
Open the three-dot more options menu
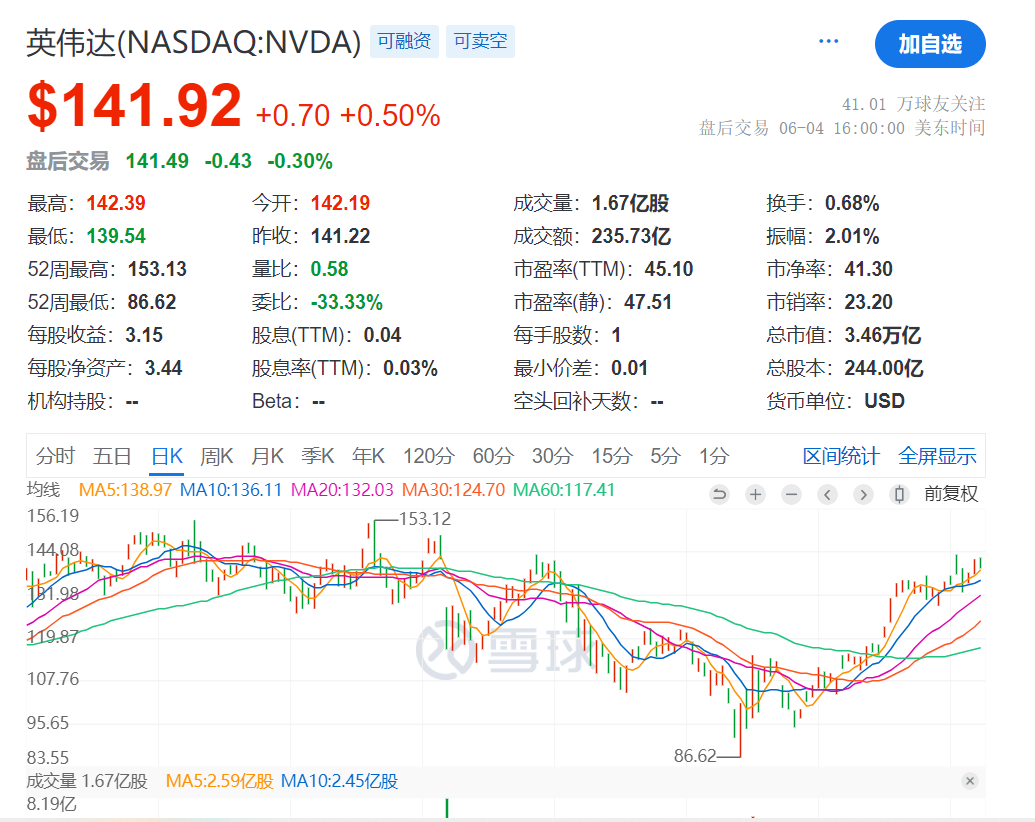(828, 42)
